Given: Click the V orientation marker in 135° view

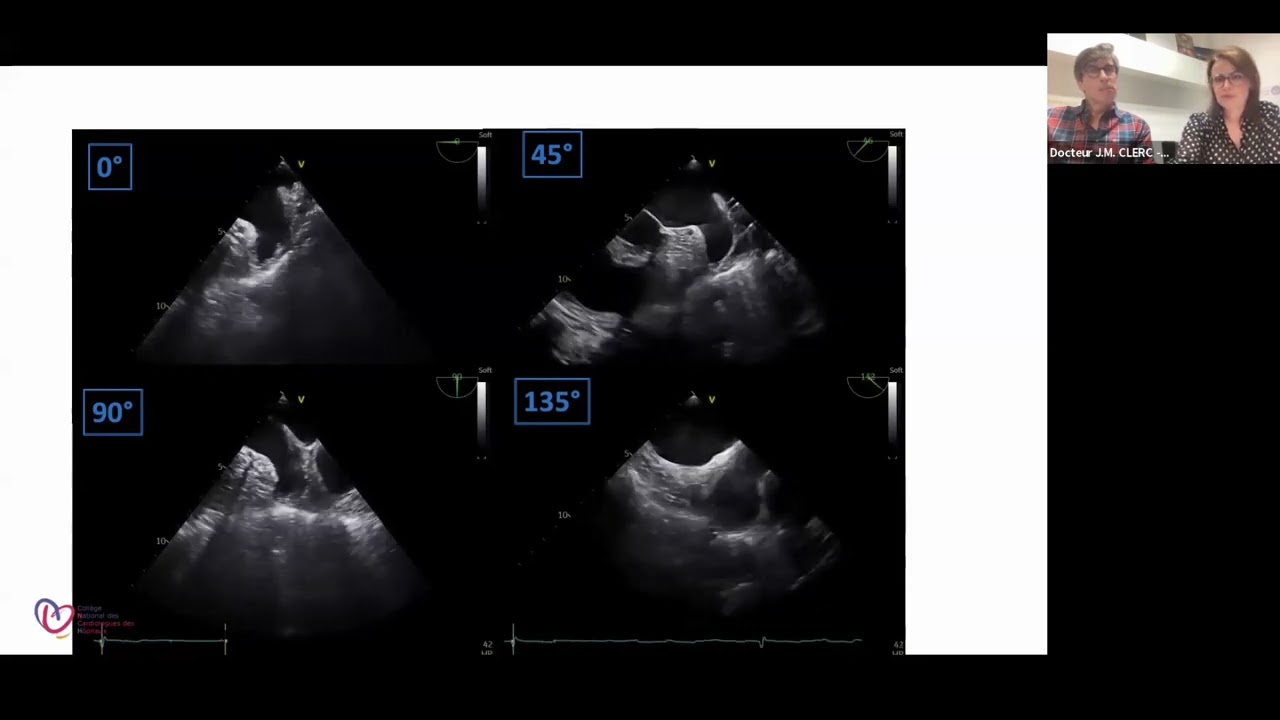Looking at the screenshot, I should (x=712, y=400).
